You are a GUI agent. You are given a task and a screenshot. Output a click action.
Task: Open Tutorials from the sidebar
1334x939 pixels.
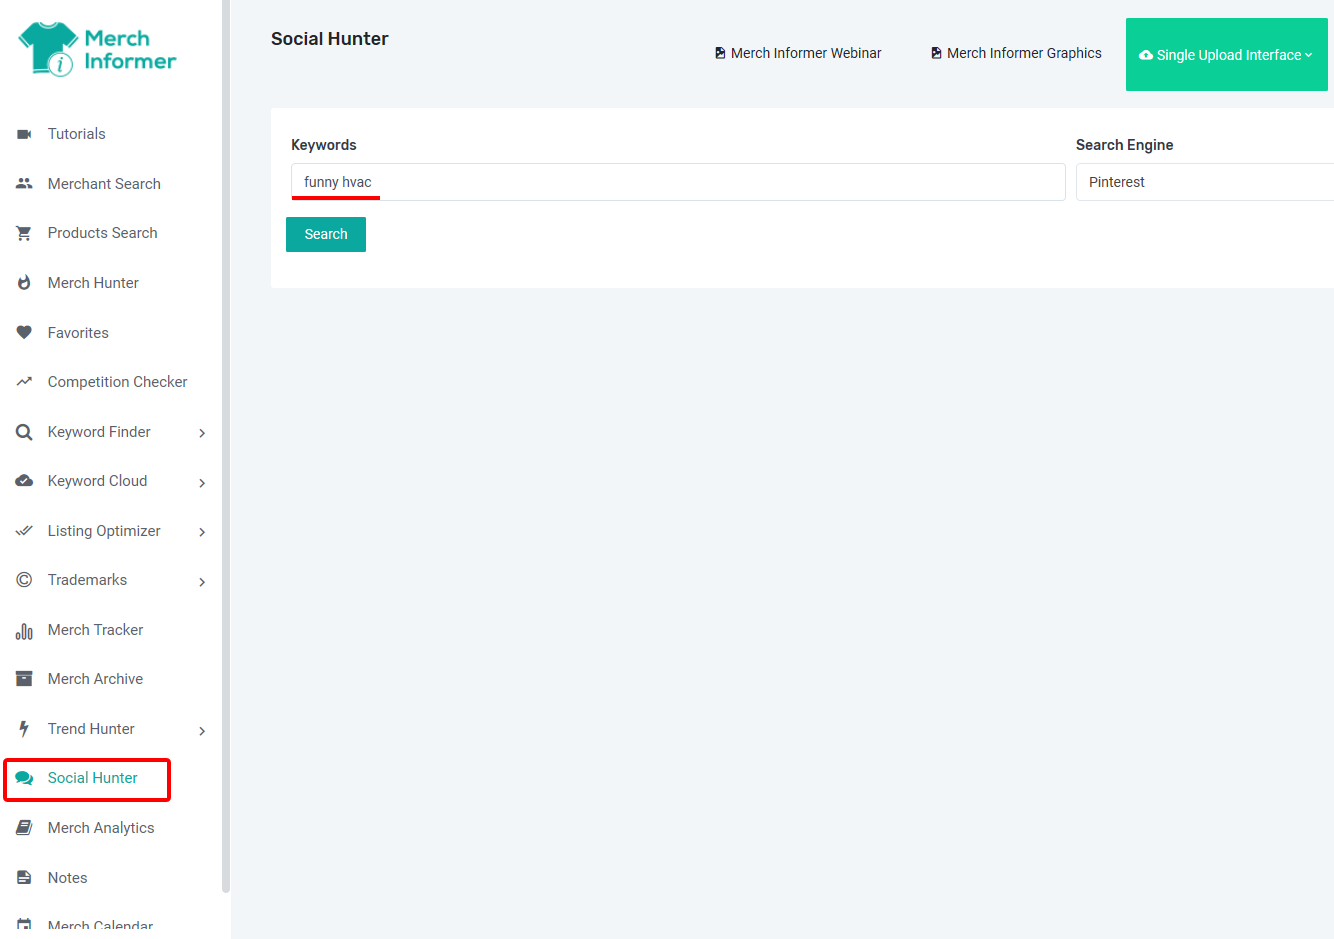[x=77, y=134]
